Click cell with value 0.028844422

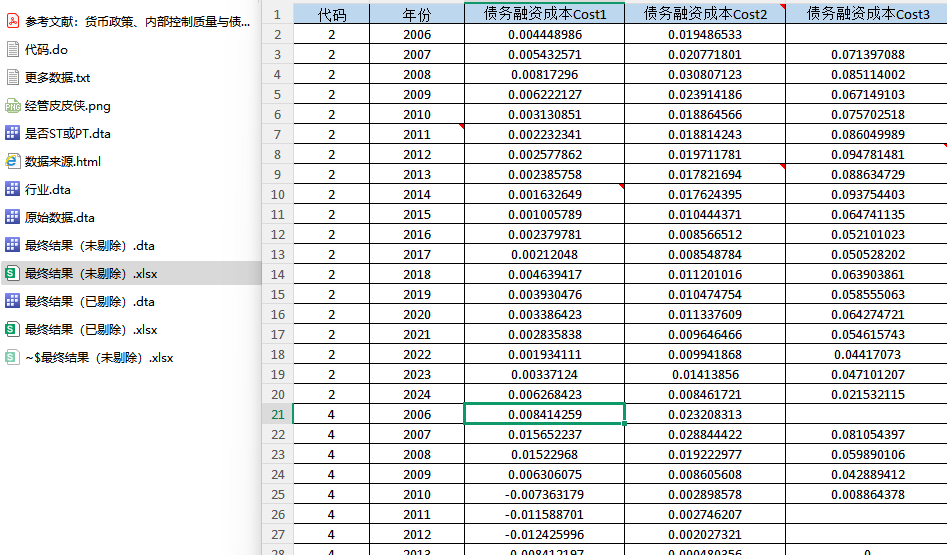[705, 434]
